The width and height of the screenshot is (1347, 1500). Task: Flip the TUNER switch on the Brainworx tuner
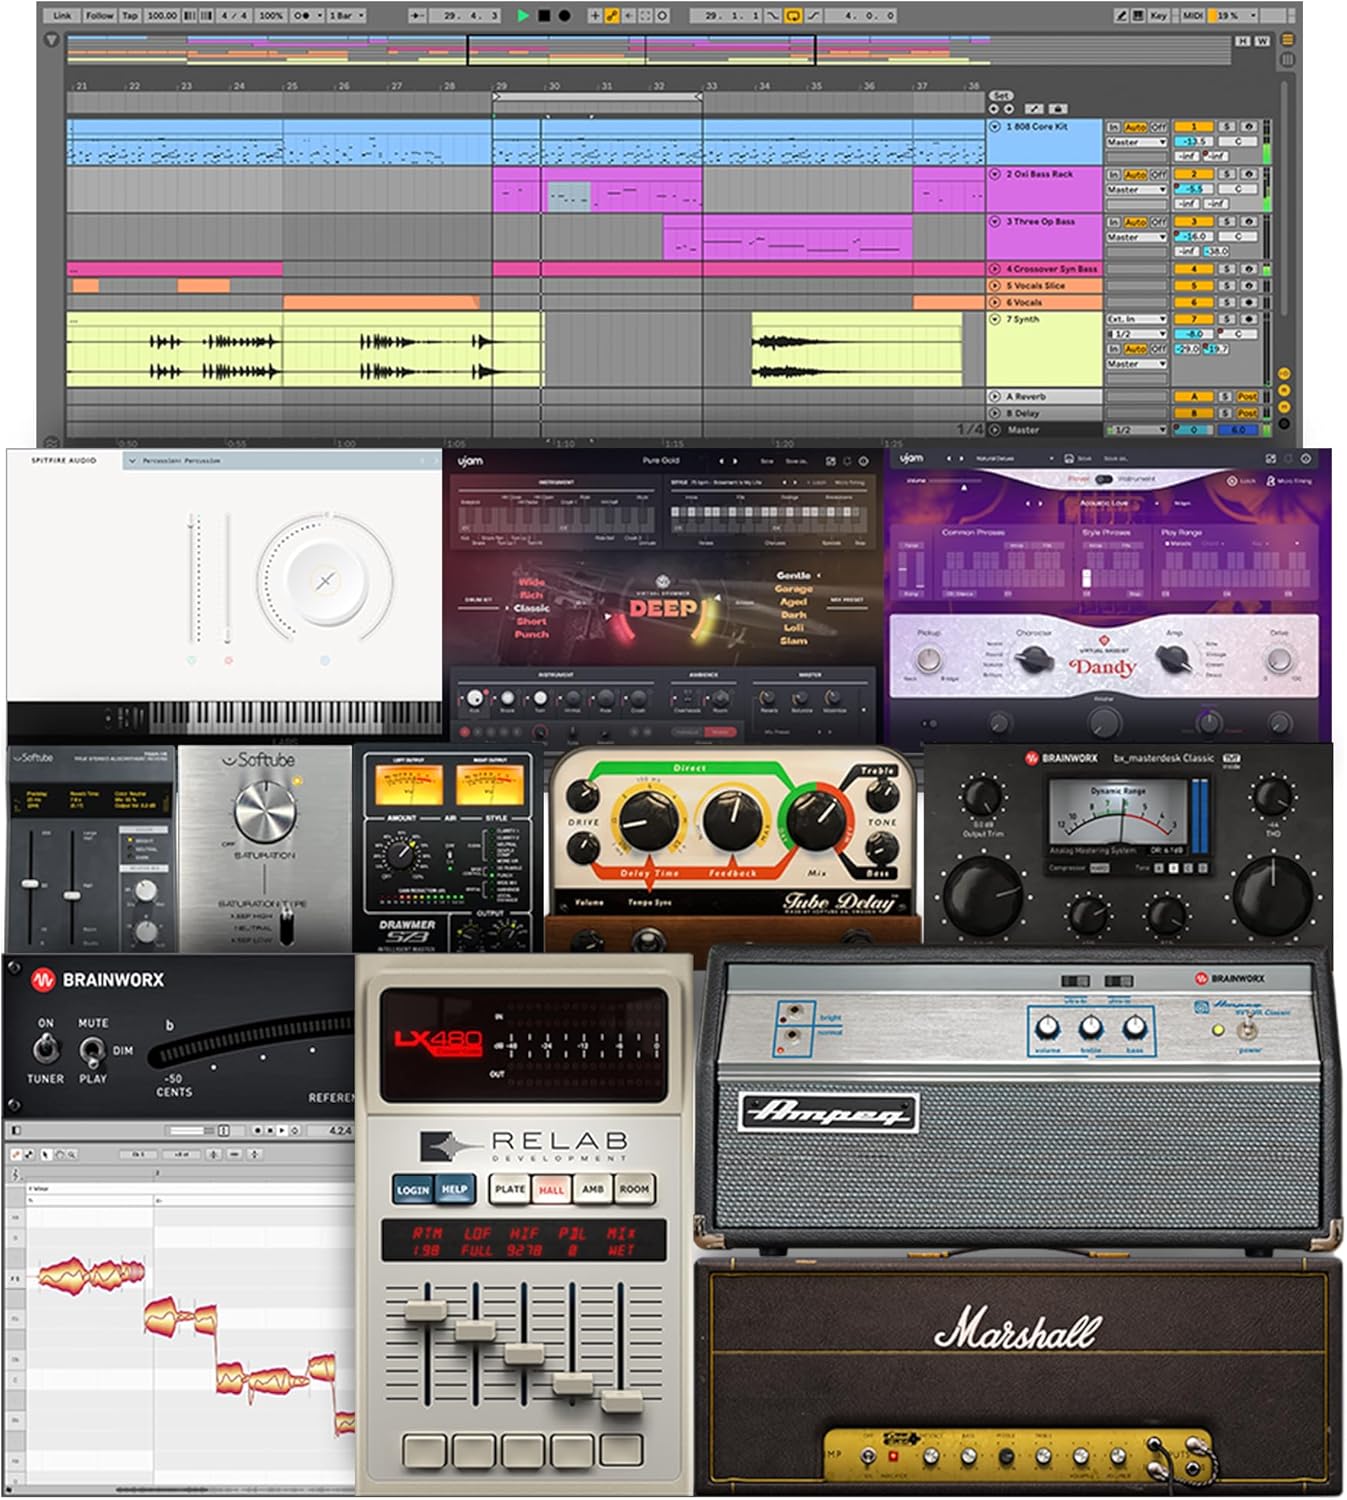coord(46,1049)
